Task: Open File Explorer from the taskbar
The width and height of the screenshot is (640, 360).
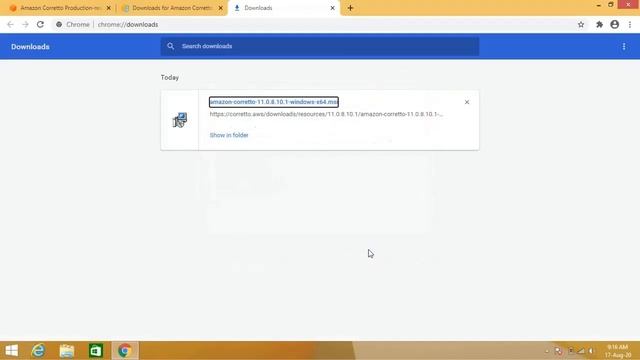Action: point(67,350)
